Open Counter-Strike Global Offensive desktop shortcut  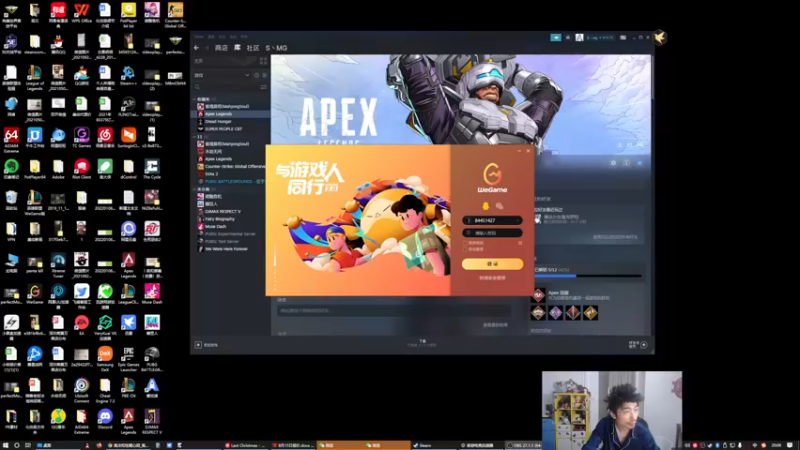176,14
